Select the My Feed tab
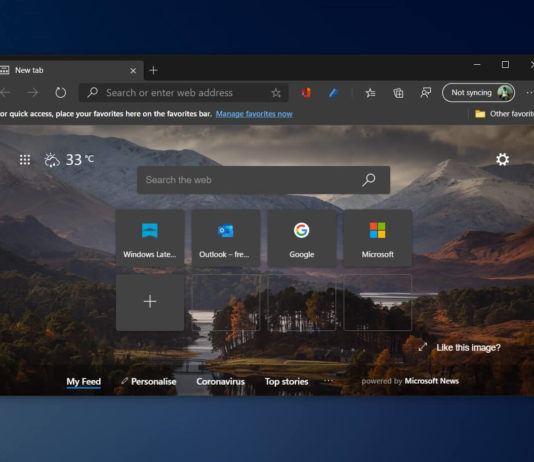Screen dimensions: 534x462 (x=83, y=382)
